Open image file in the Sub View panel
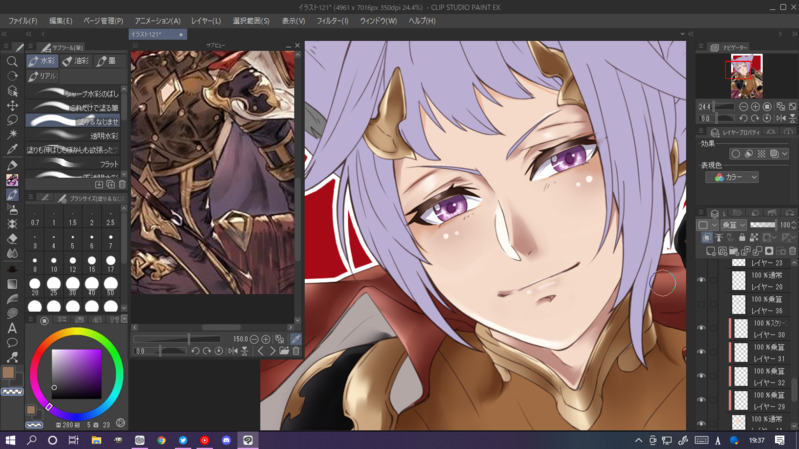This screenshot has width=799, height=449. pos(284,351)
